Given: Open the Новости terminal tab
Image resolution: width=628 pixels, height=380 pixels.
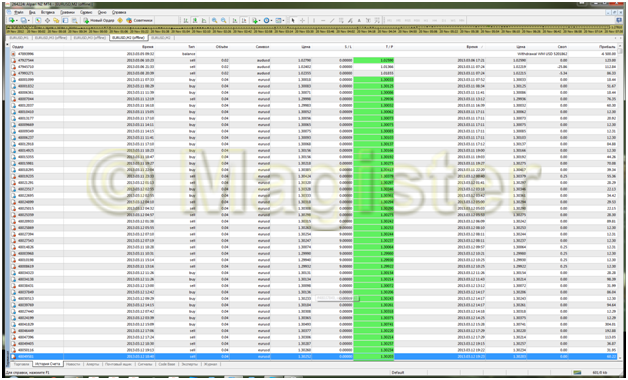Looking at the screenshot, I should point(73,364).
